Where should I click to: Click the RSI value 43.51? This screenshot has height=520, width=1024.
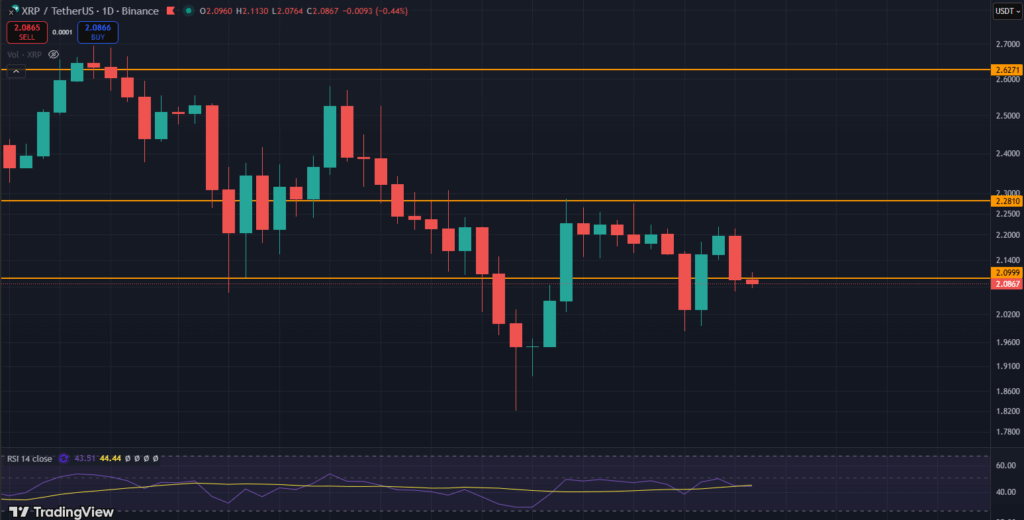click(x=85, y=459)
